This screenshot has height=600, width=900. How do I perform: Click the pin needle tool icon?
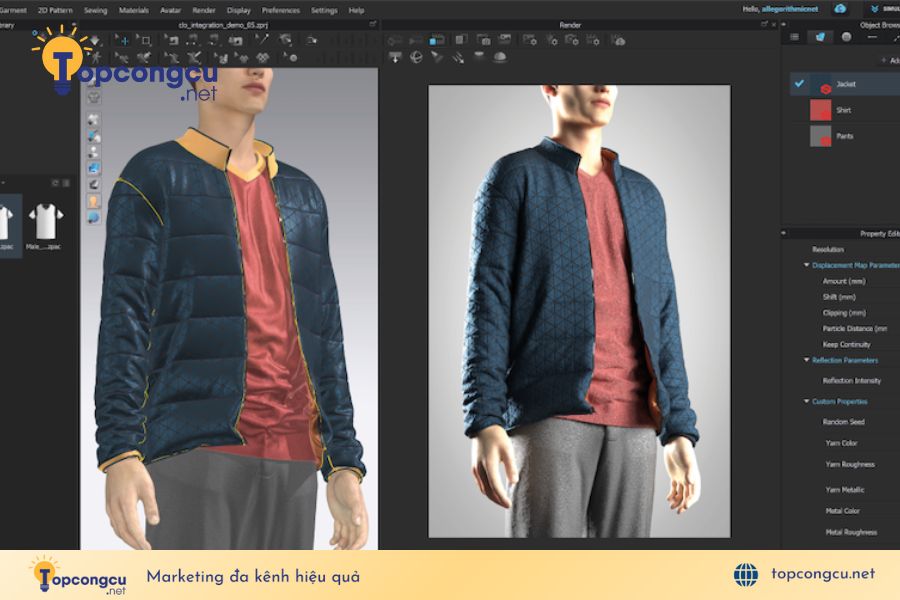click(x=262, y=40)
